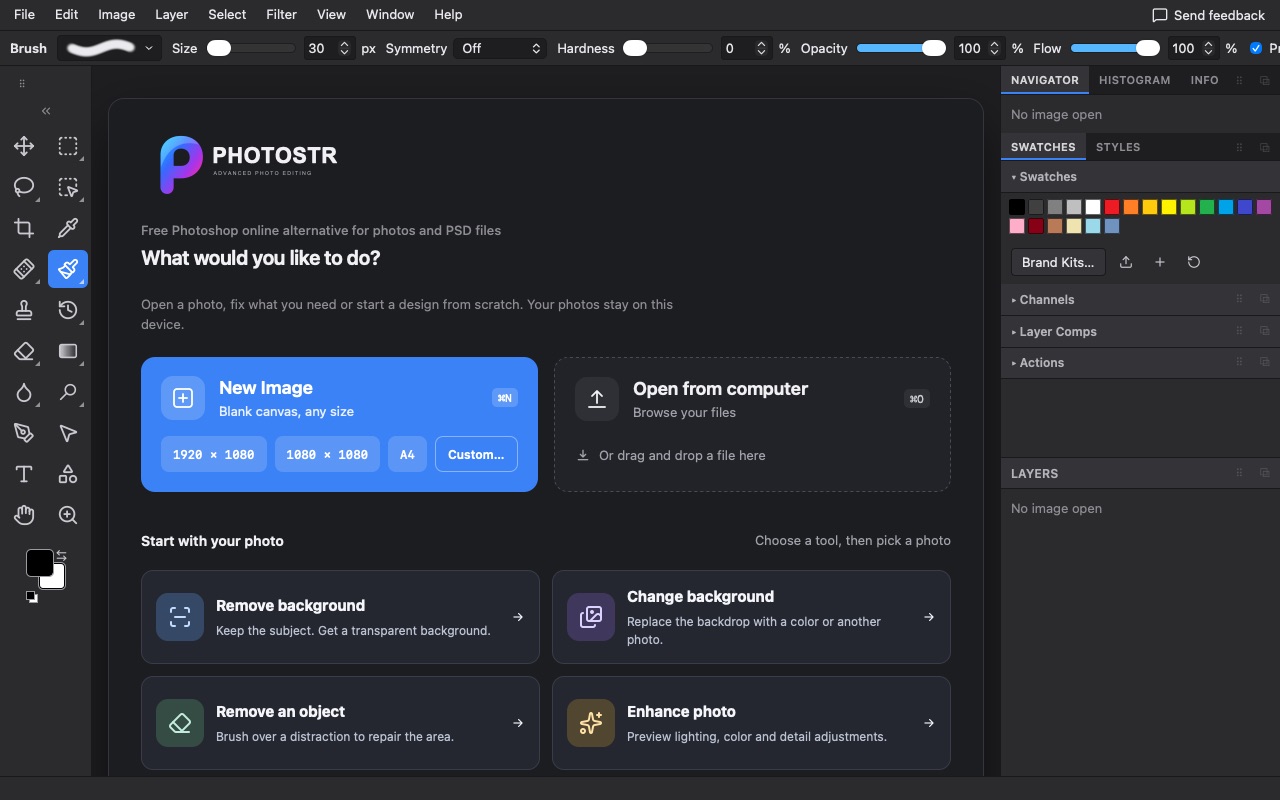Switch to the Styles tab
Image resolution: width=1280 pixels, height=800 pixels.
click(x=1118, y=147)
